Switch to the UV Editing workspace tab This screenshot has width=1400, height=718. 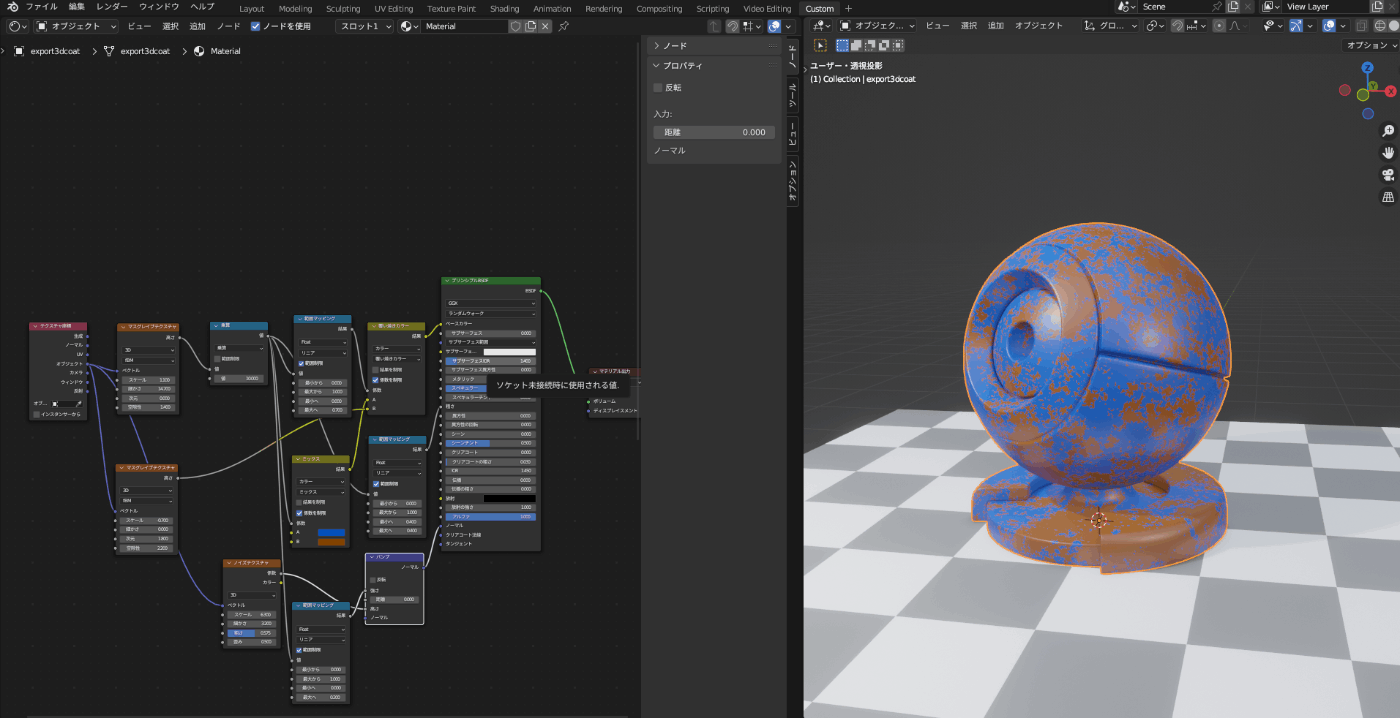[x=393, y=8]
